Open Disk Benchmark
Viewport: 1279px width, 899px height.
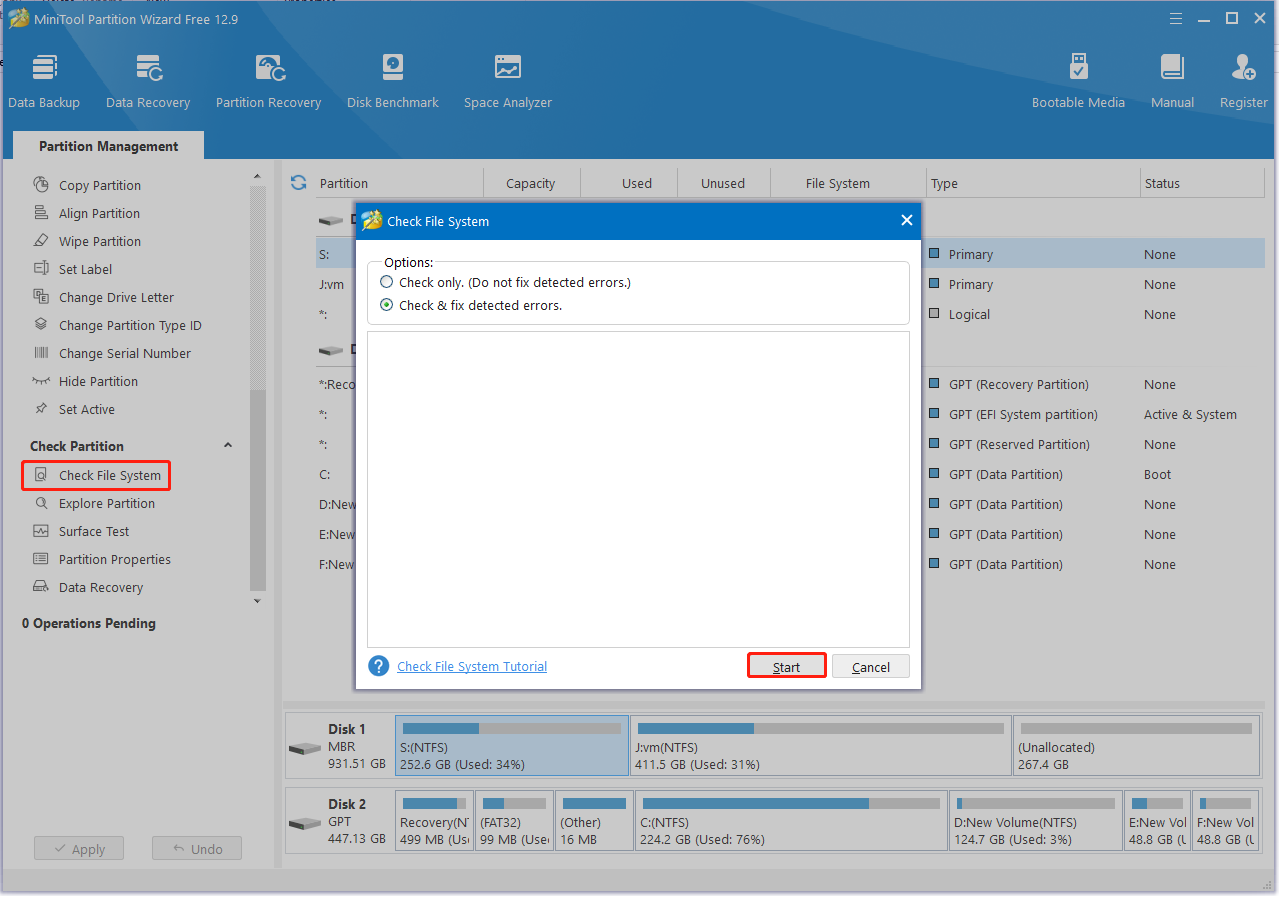393,81
